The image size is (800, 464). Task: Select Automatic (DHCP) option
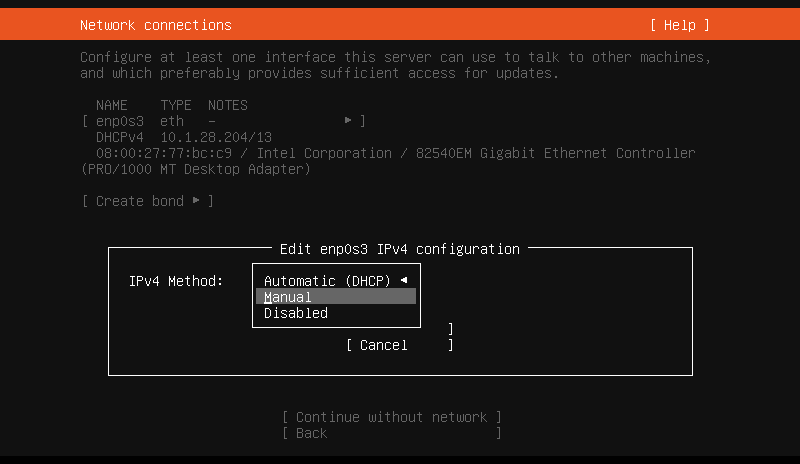[327, 281]
